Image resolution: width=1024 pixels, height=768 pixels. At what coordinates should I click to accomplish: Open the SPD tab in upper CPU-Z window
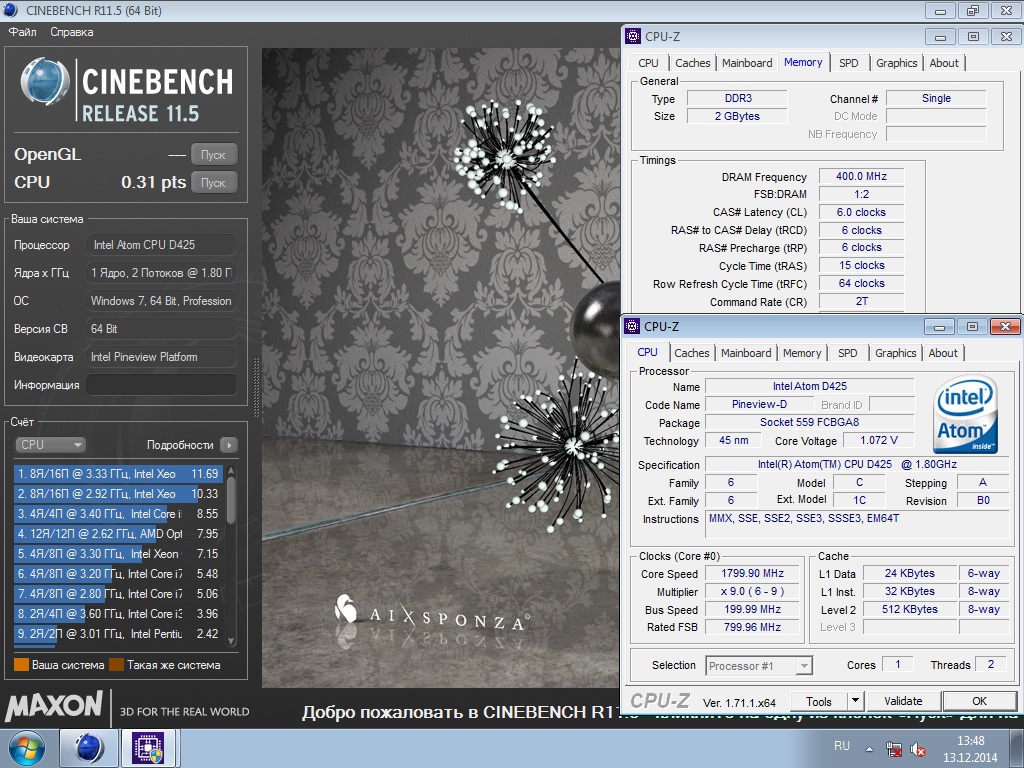(x=848, y=63)
